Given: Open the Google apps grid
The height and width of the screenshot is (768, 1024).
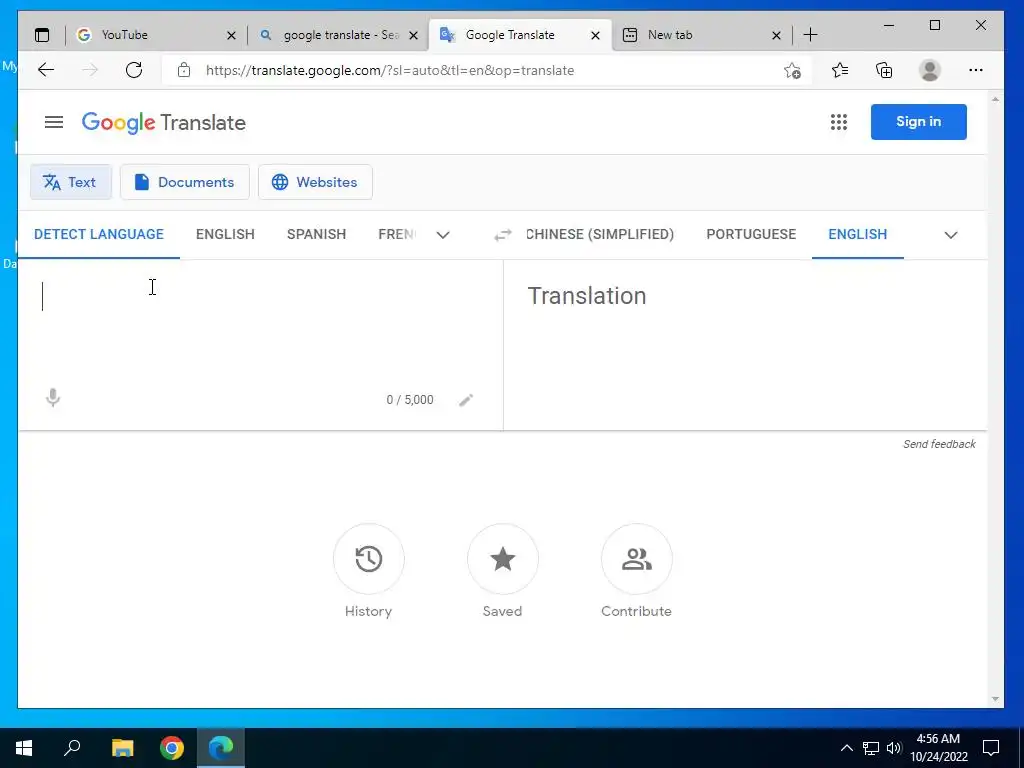Looking at the screenshot, I should coord(839,122).
